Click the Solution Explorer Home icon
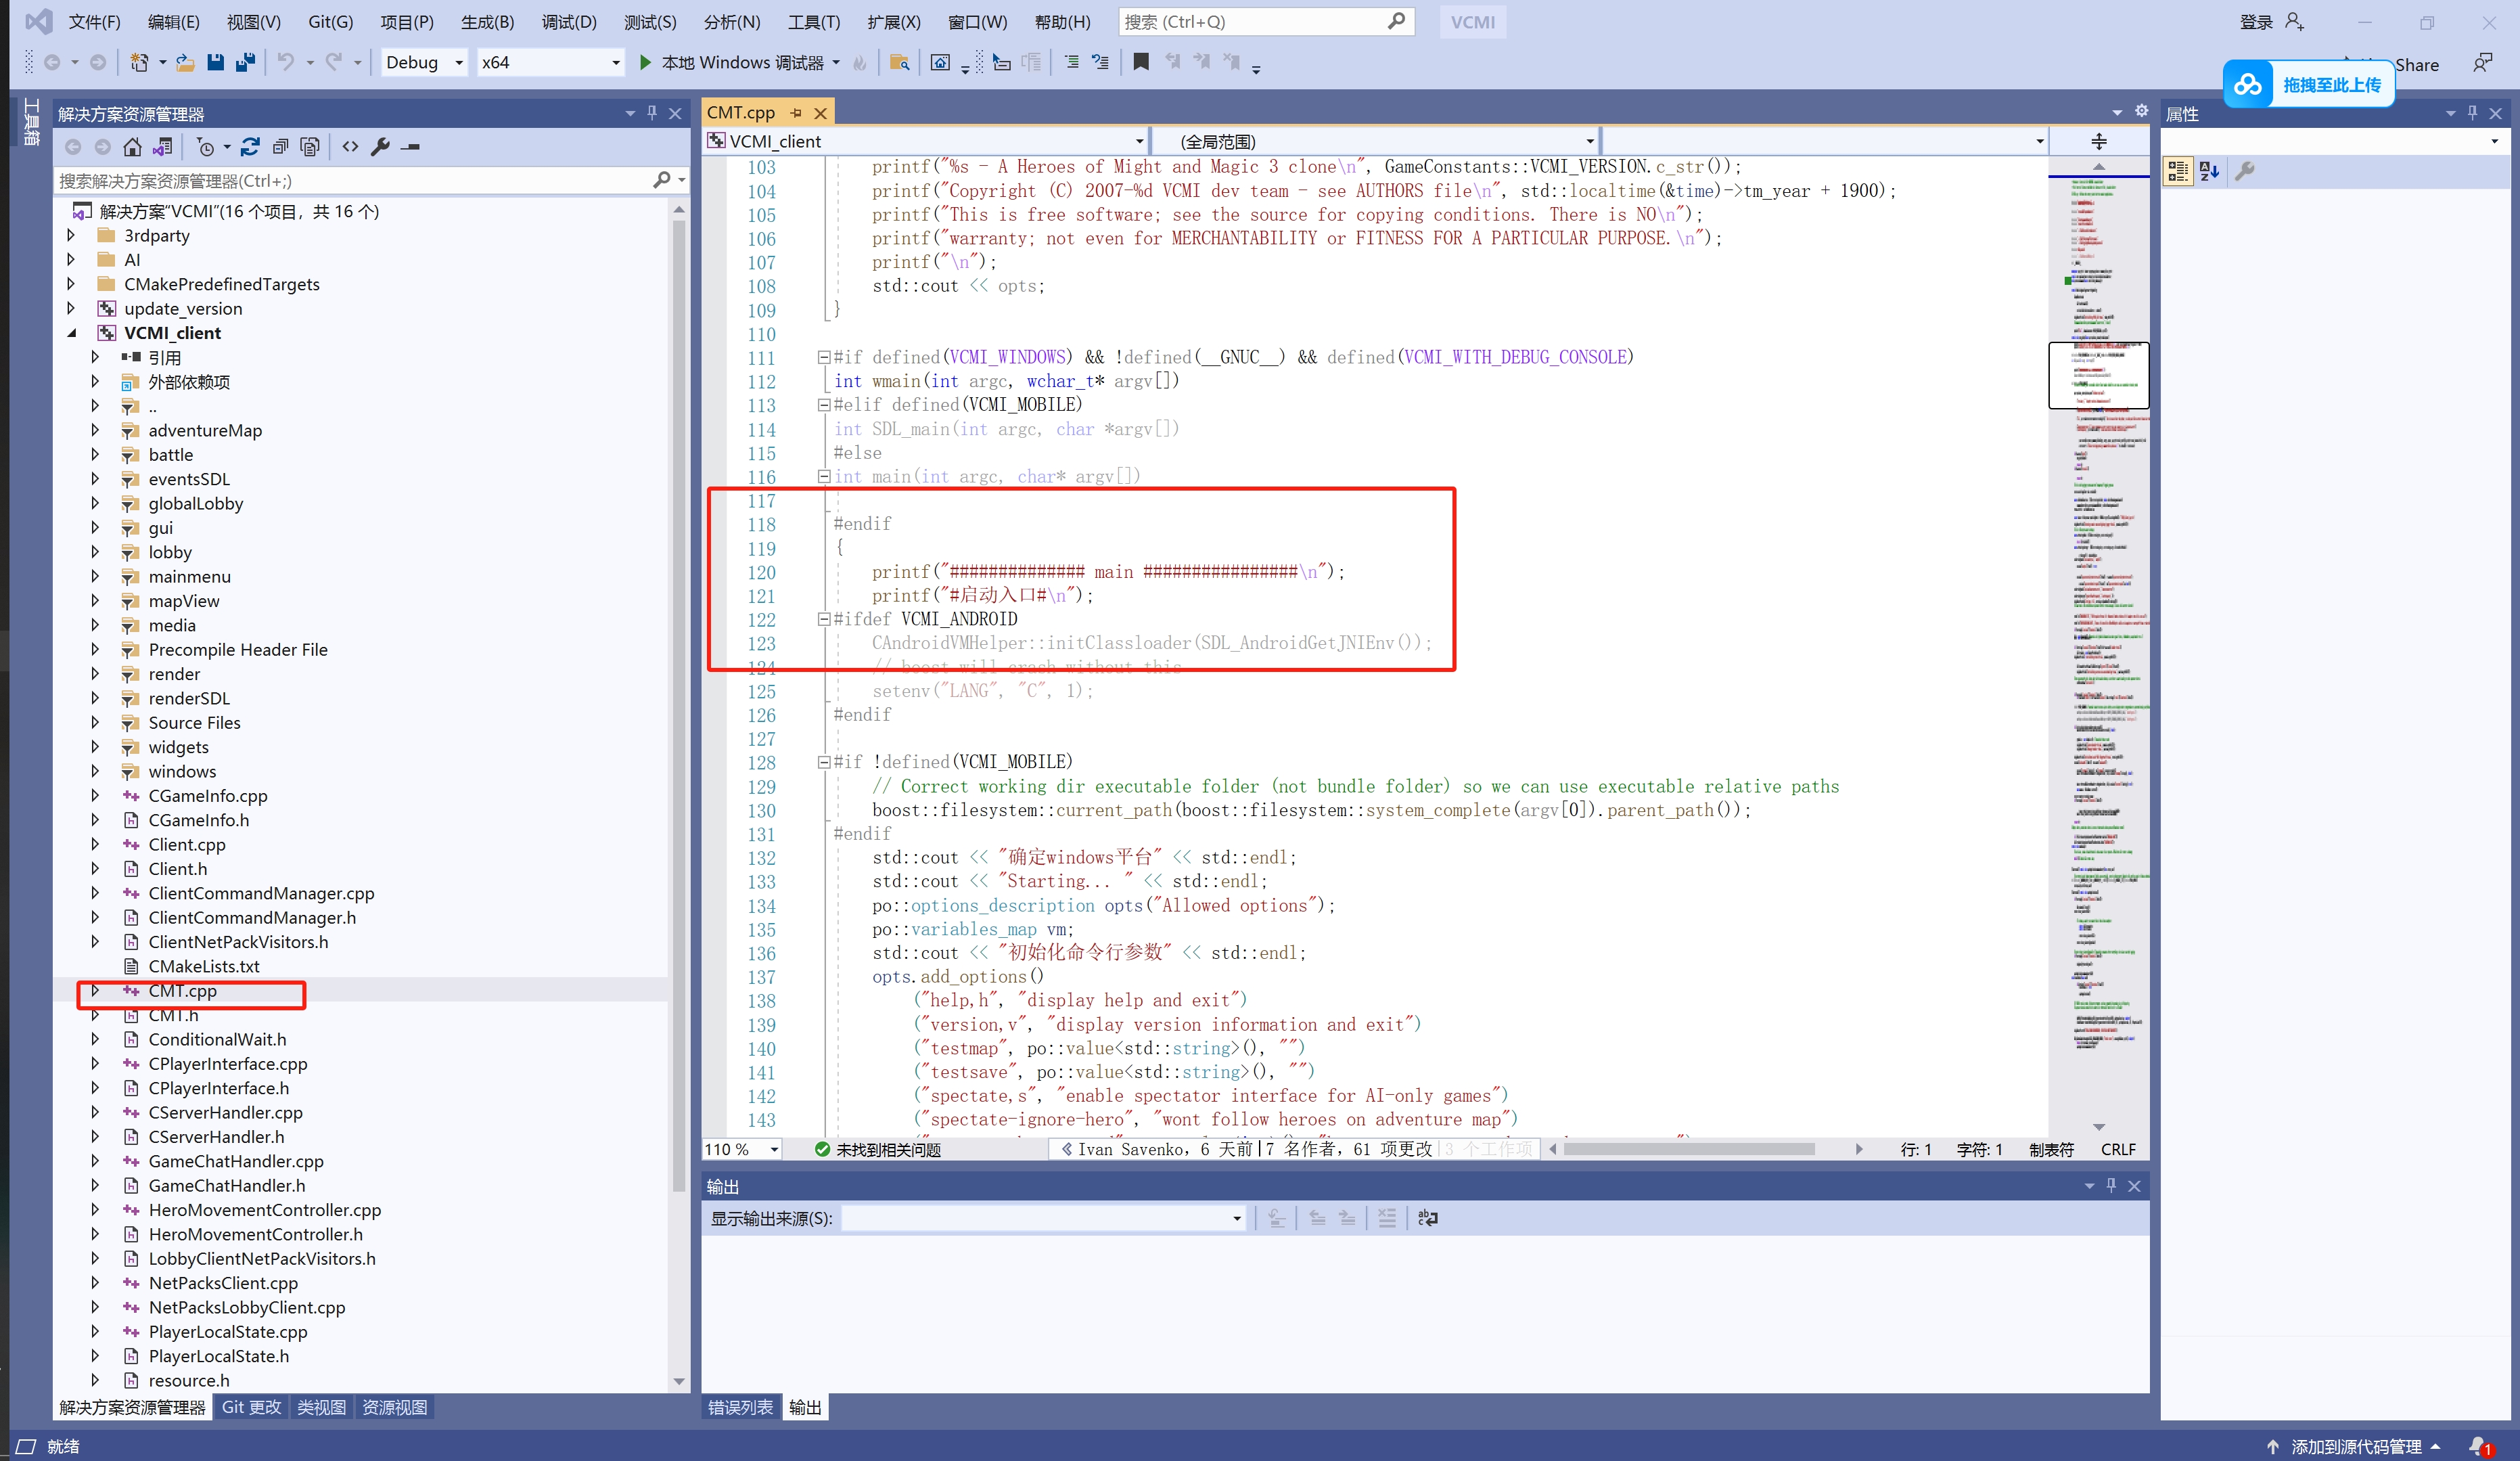This screenshot has width=2520, height=1461. point(132,147)
